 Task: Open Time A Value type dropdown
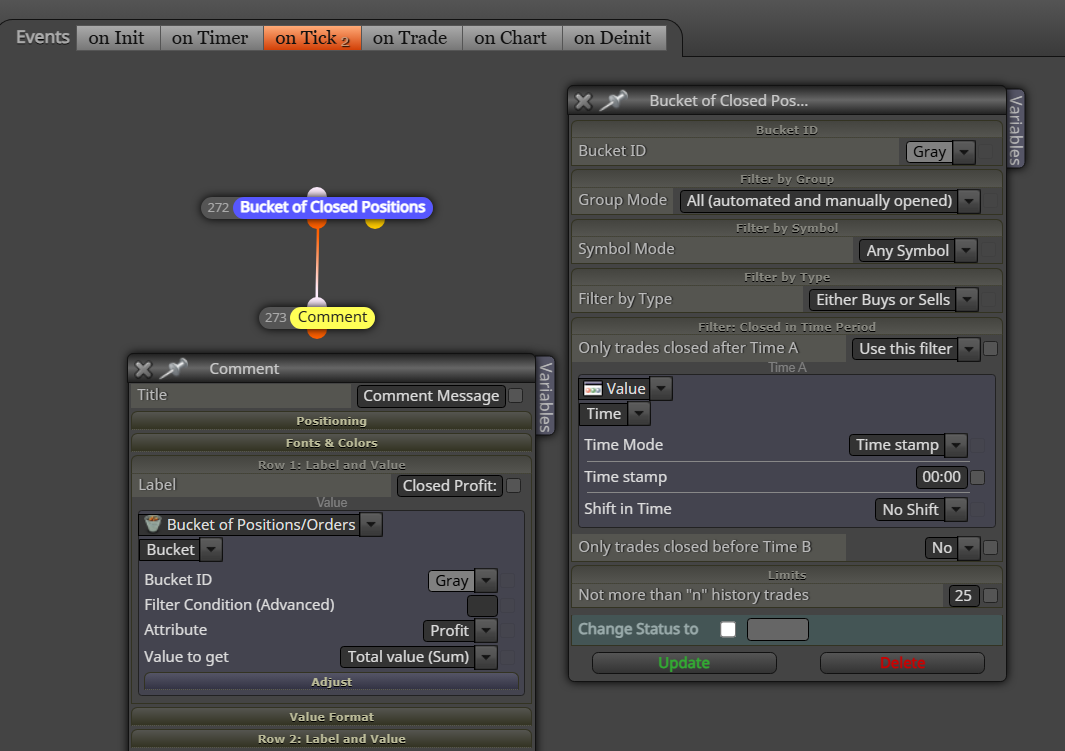(661, 389)
